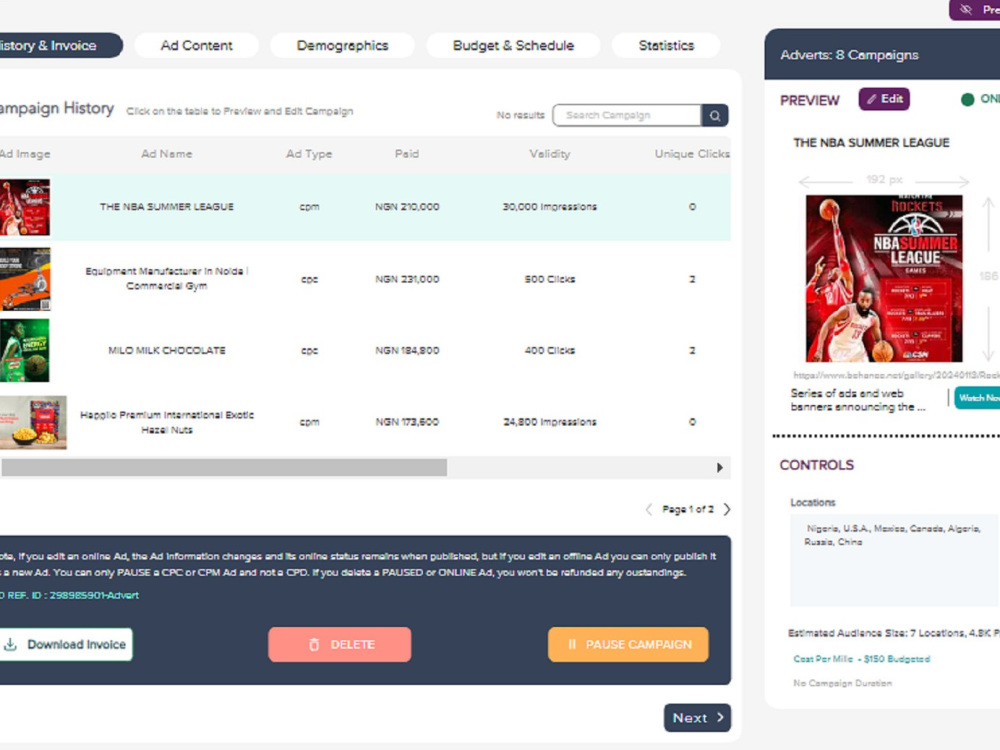Screen dimensions: 1000x750
Task: Click MILO MILK CHOCOLATE ad name
Action: pos(166,351)
